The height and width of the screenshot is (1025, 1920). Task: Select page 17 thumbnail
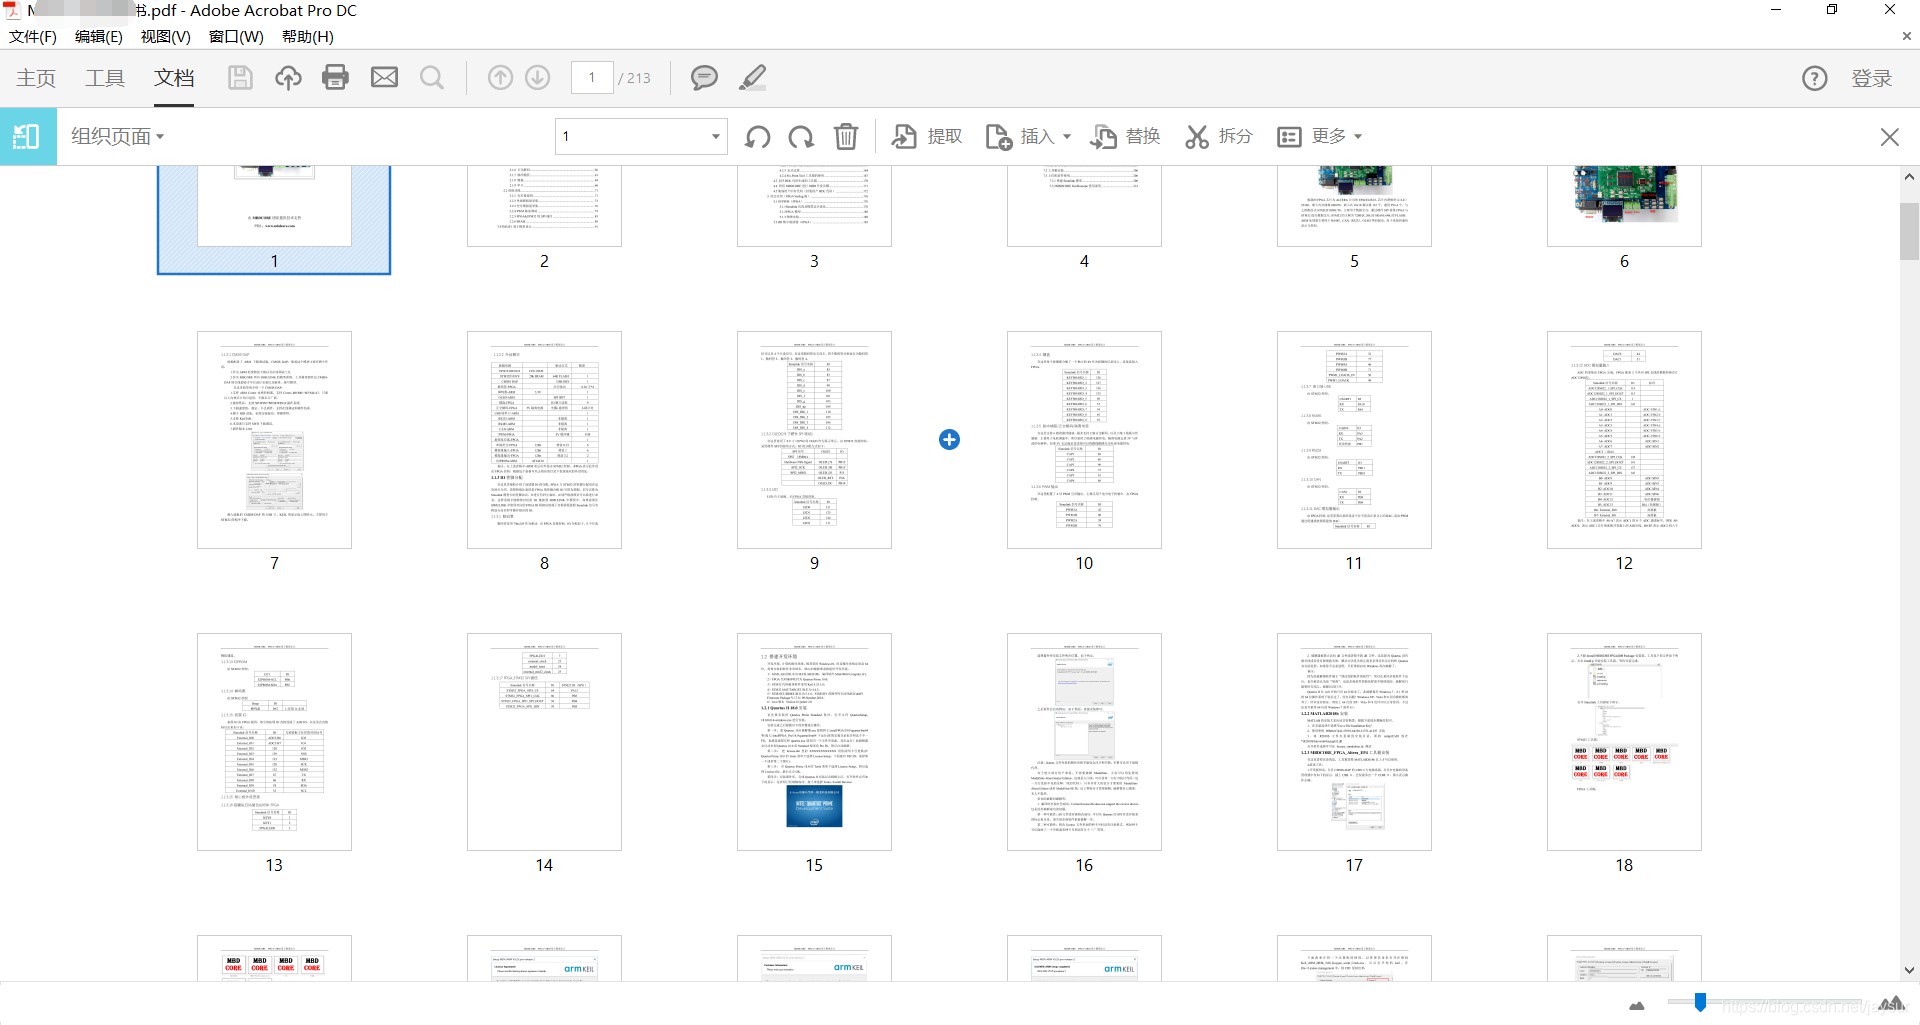coord(1354,742)
